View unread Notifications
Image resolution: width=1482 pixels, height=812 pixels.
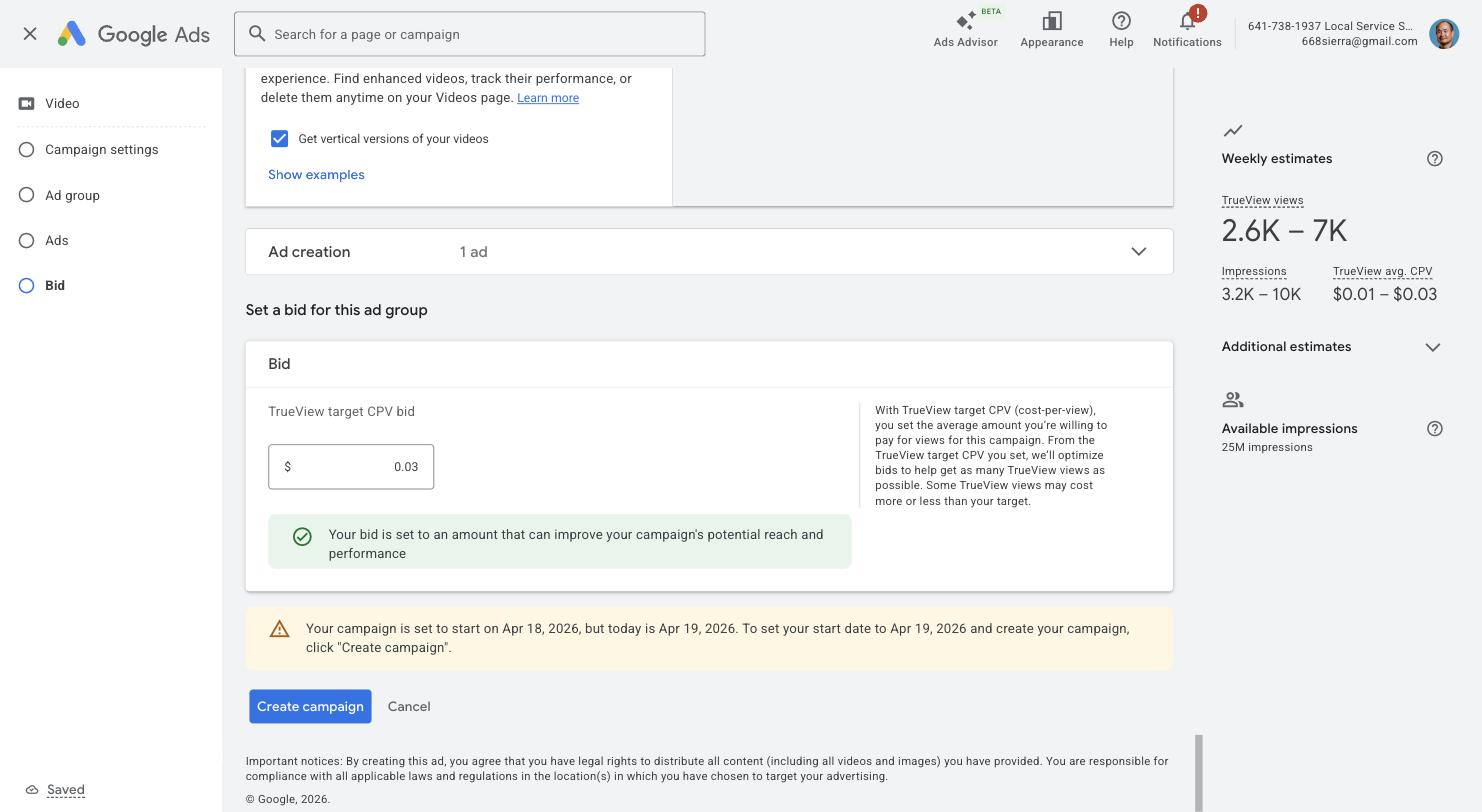pyautogui.click(x=1187, y=28)
